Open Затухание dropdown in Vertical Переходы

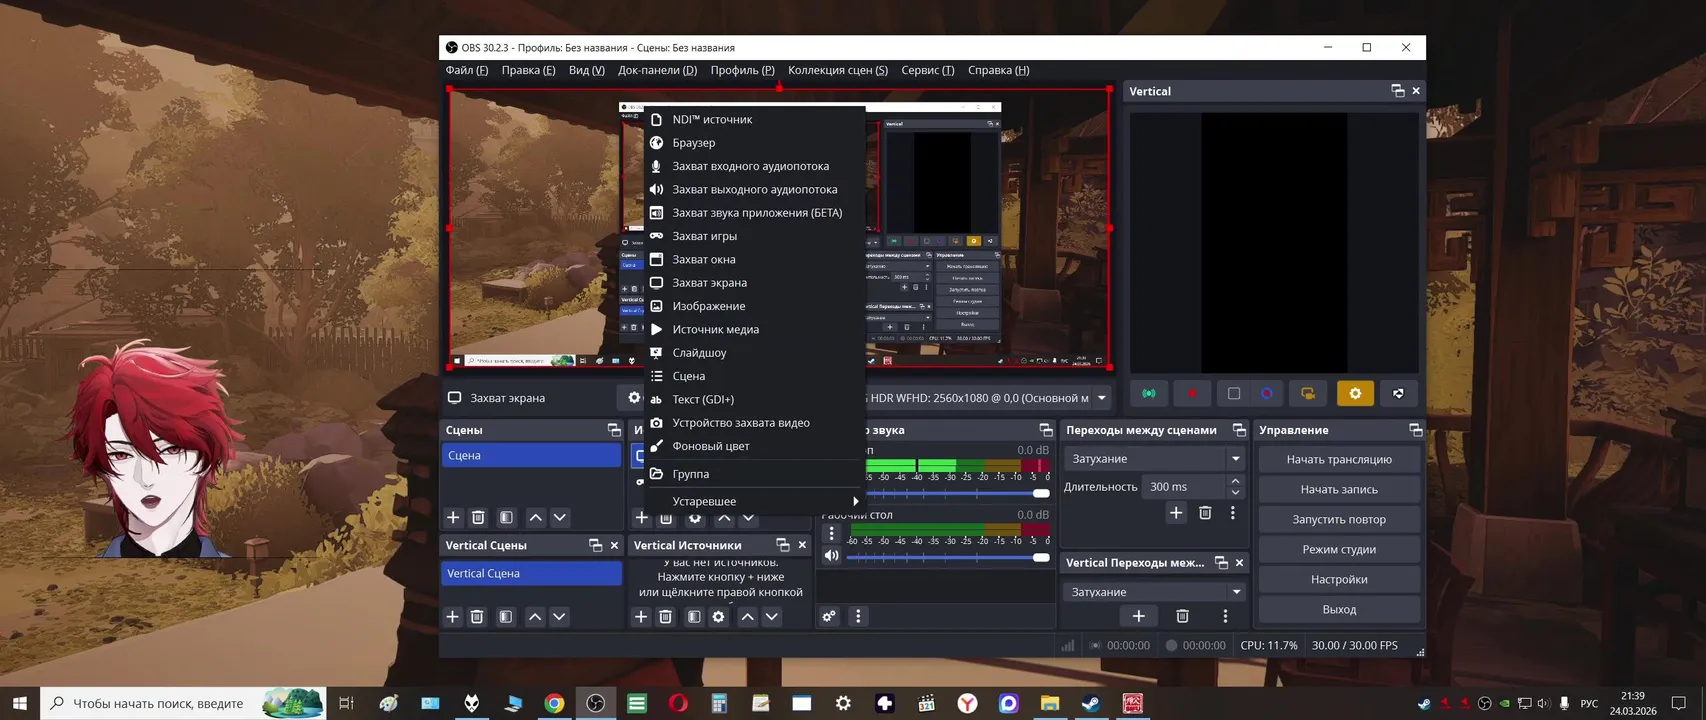pos(1154,591)
